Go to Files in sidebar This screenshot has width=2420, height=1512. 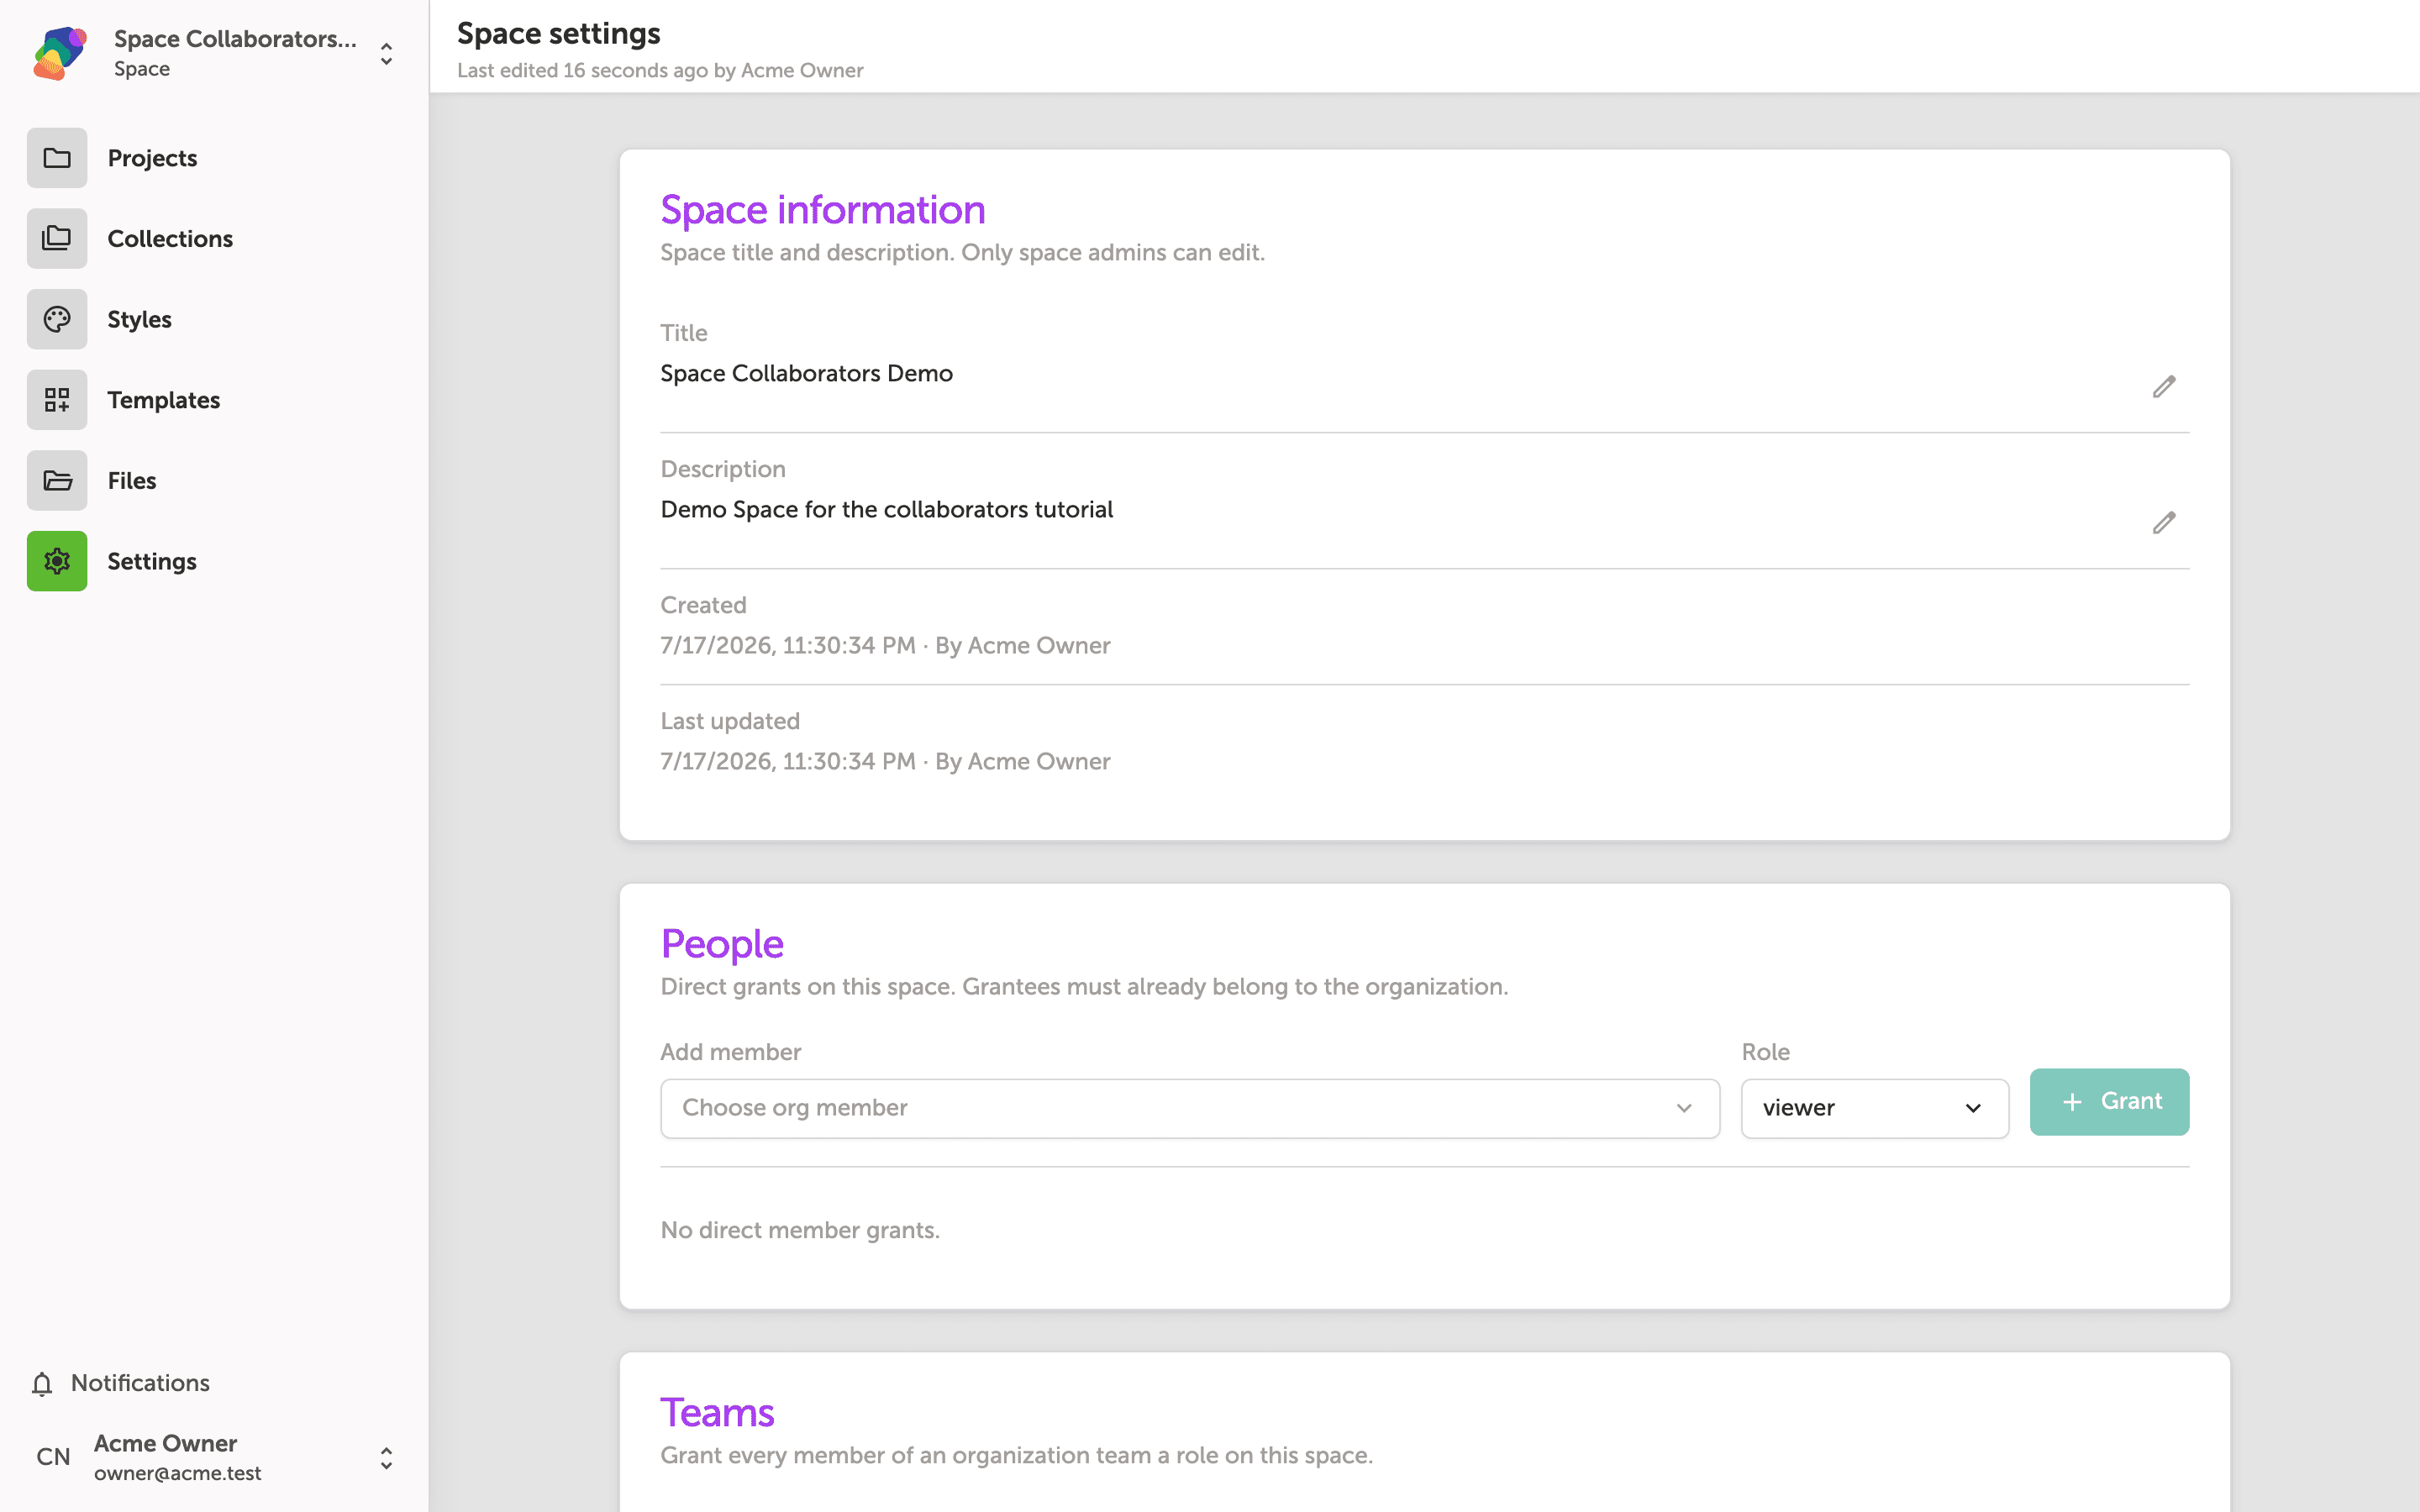tap(131, 480)
